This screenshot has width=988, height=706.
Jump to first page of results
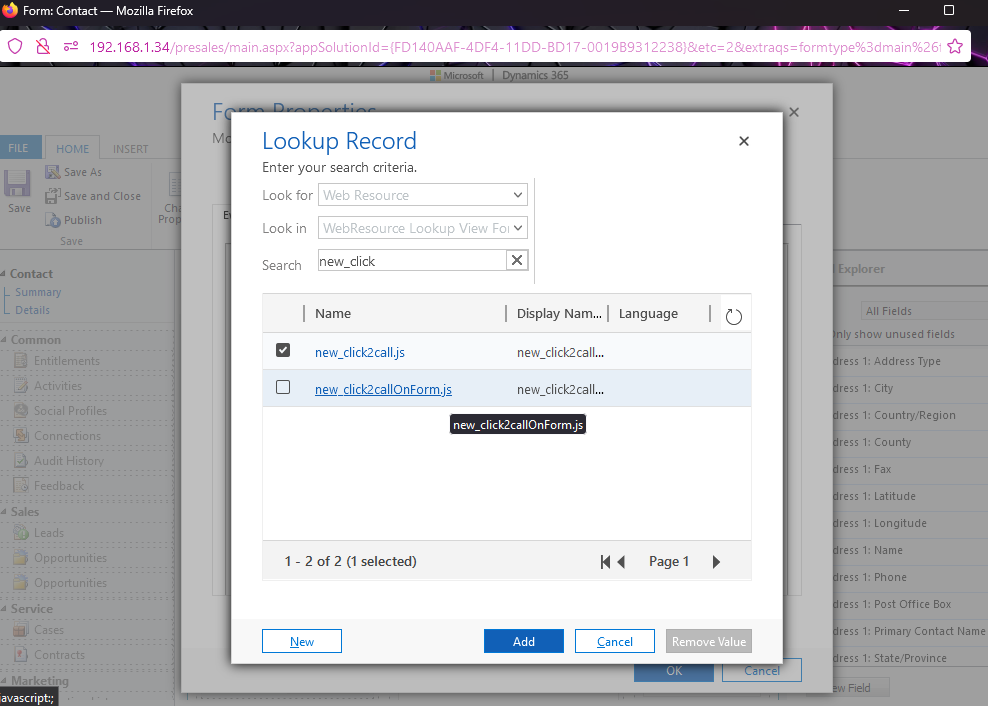pos(605,562)
